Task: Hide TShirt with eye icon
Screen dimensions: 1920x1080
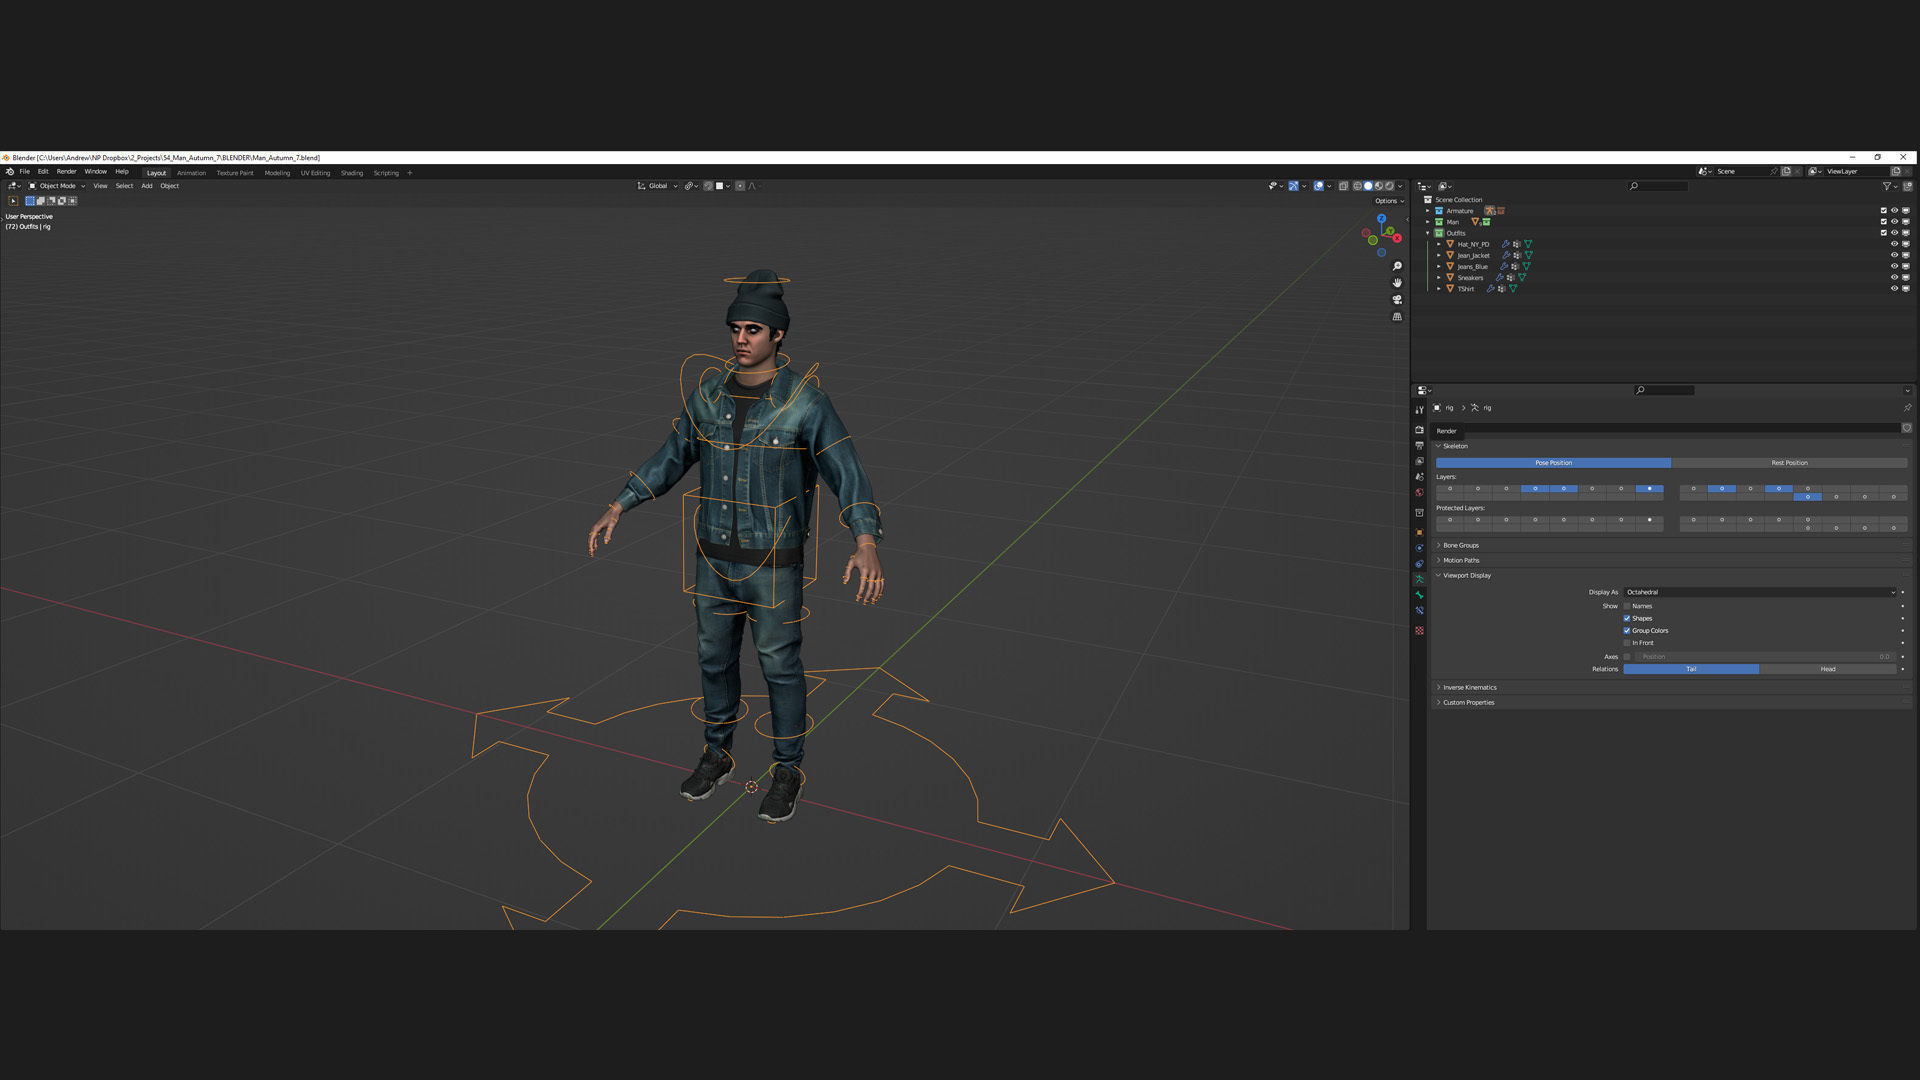Action: click(1894, 288)
